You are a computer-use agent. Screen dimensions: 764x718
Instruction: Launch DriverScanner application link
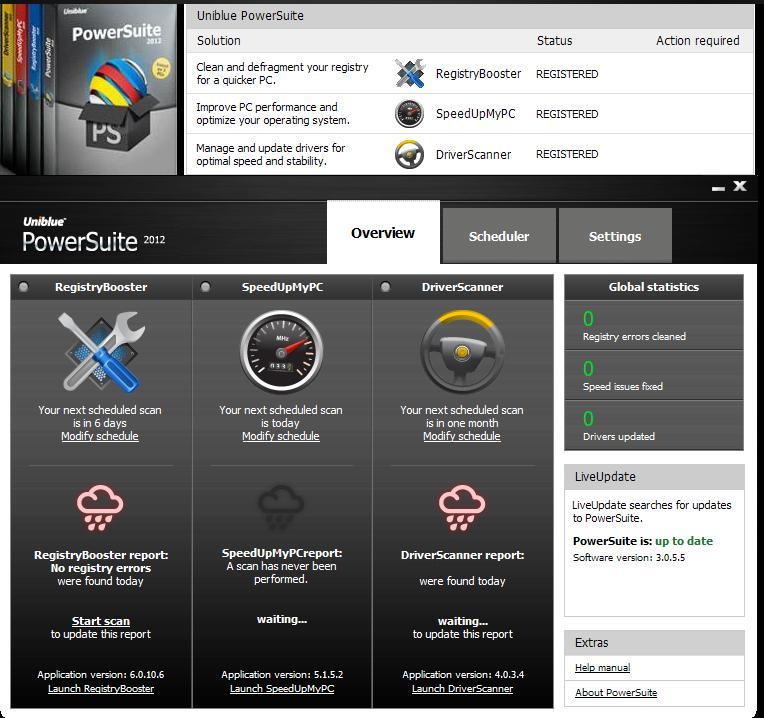click(x=462, y=689)
